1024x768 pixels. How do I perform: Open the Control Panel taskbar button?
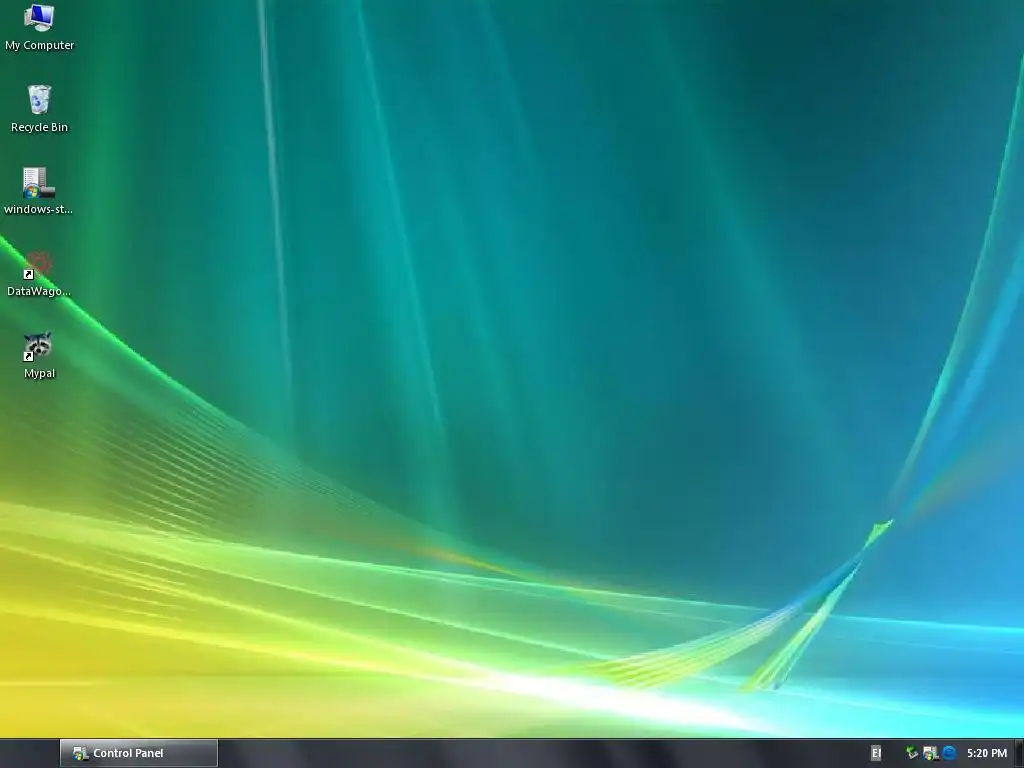[138, 753]
